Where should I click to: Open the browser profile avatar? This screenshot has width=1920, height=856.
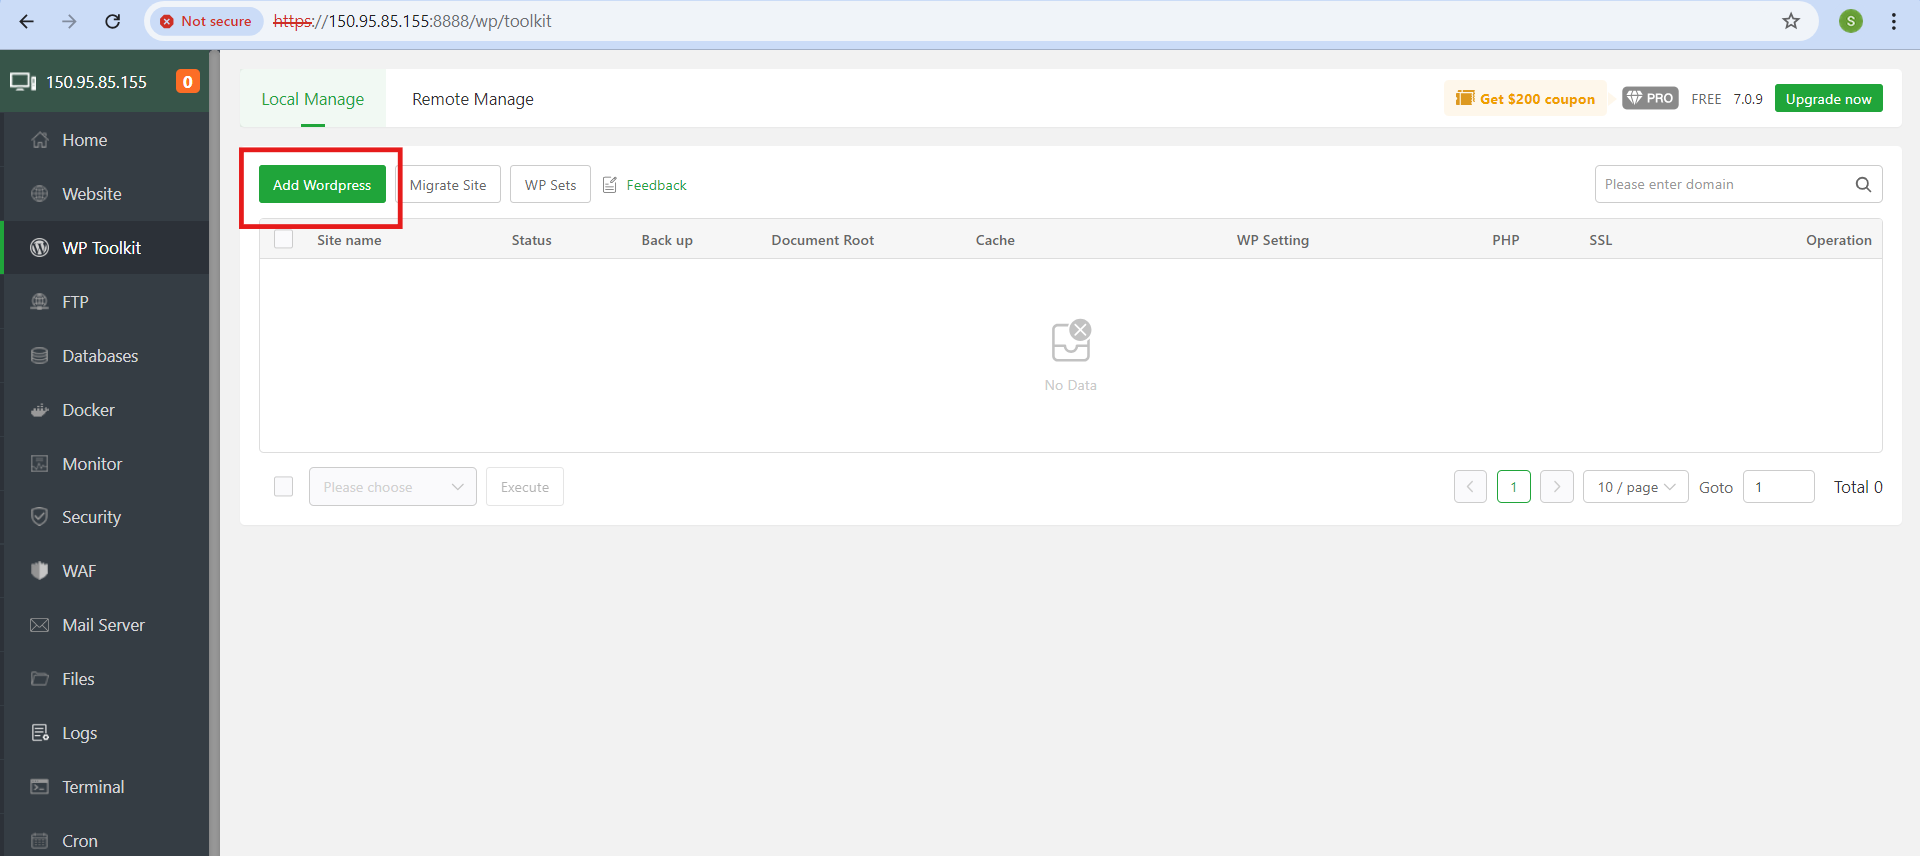coord(1851,21)
